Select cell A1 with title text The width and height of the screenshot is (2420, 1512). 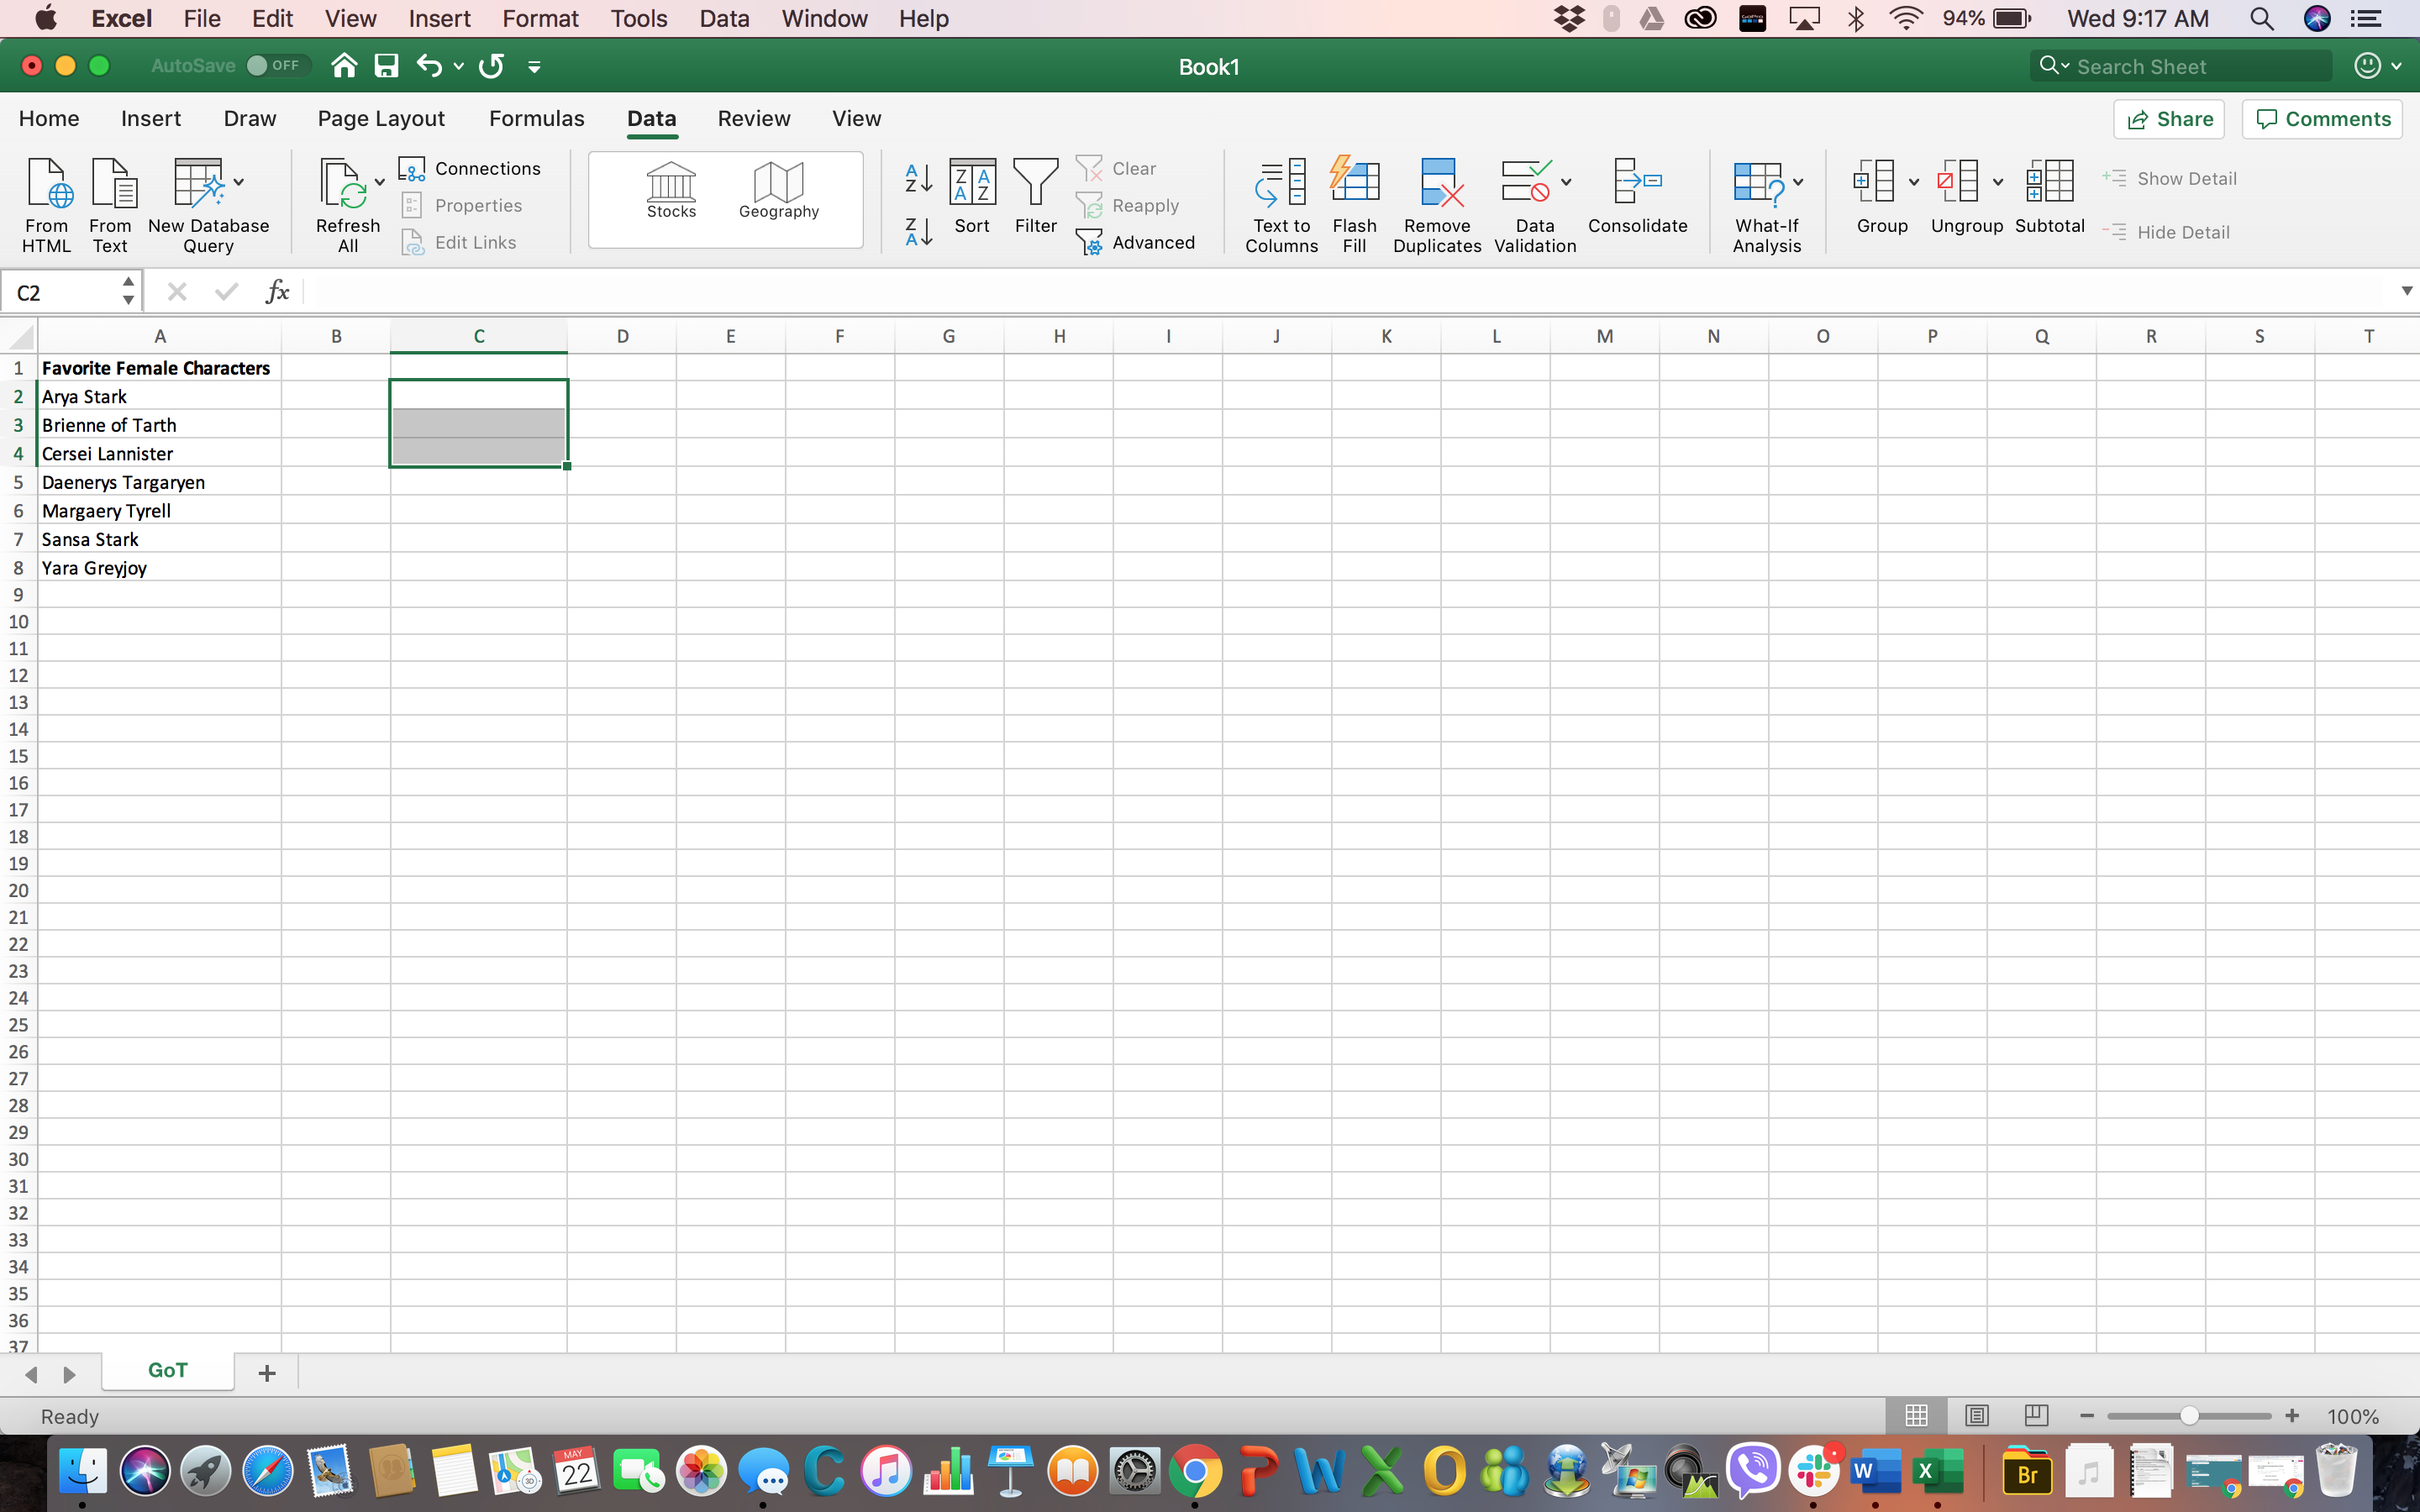click(x=159, y=365)
